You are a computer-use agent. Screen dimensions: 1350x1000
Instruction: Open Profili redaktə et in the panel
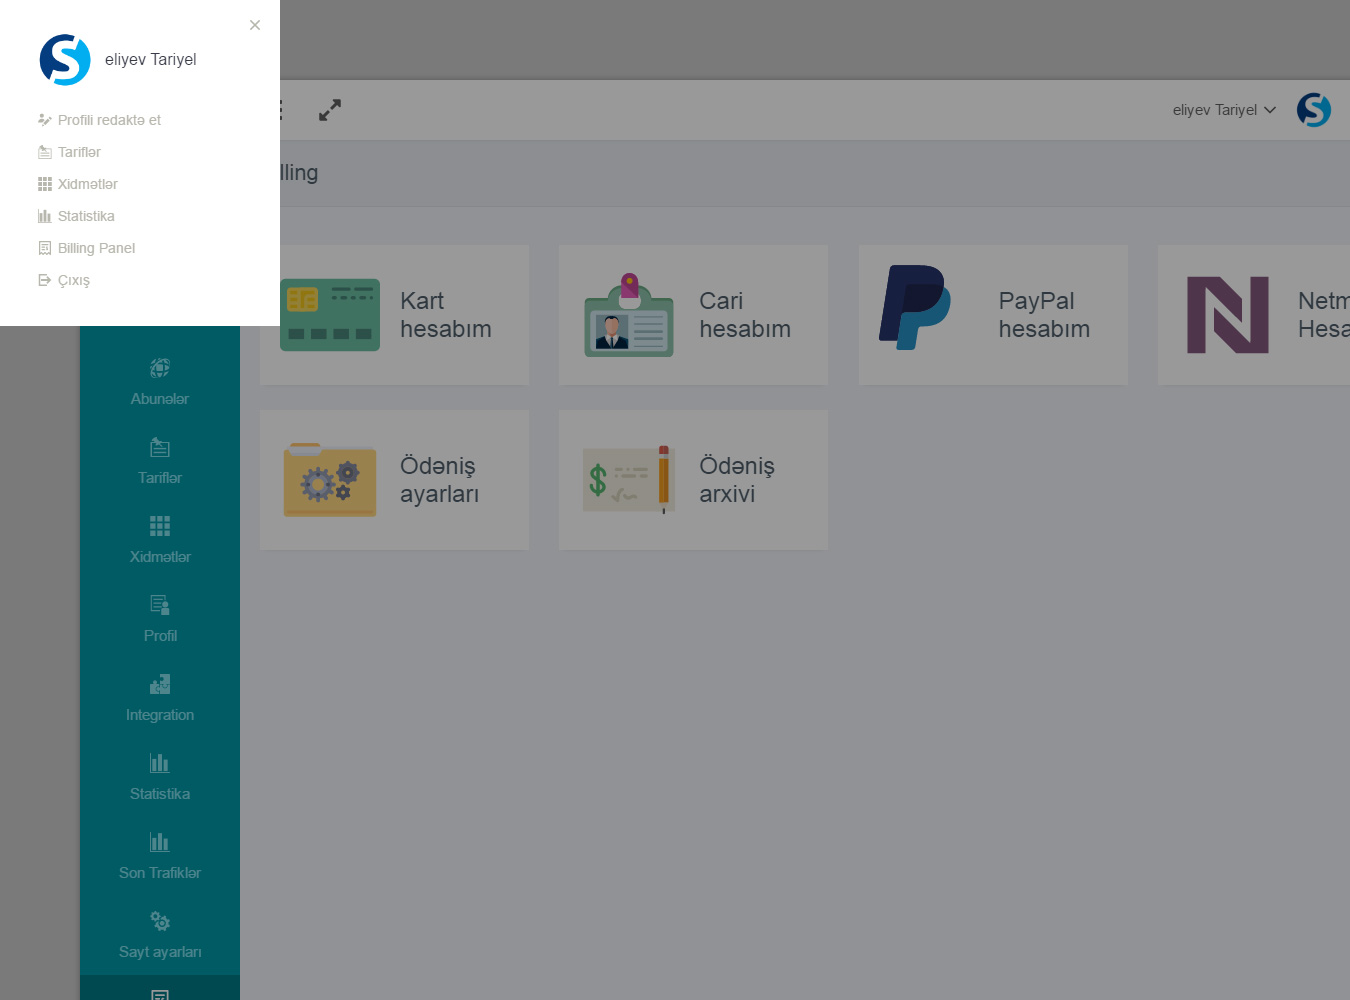click(109, 120)
